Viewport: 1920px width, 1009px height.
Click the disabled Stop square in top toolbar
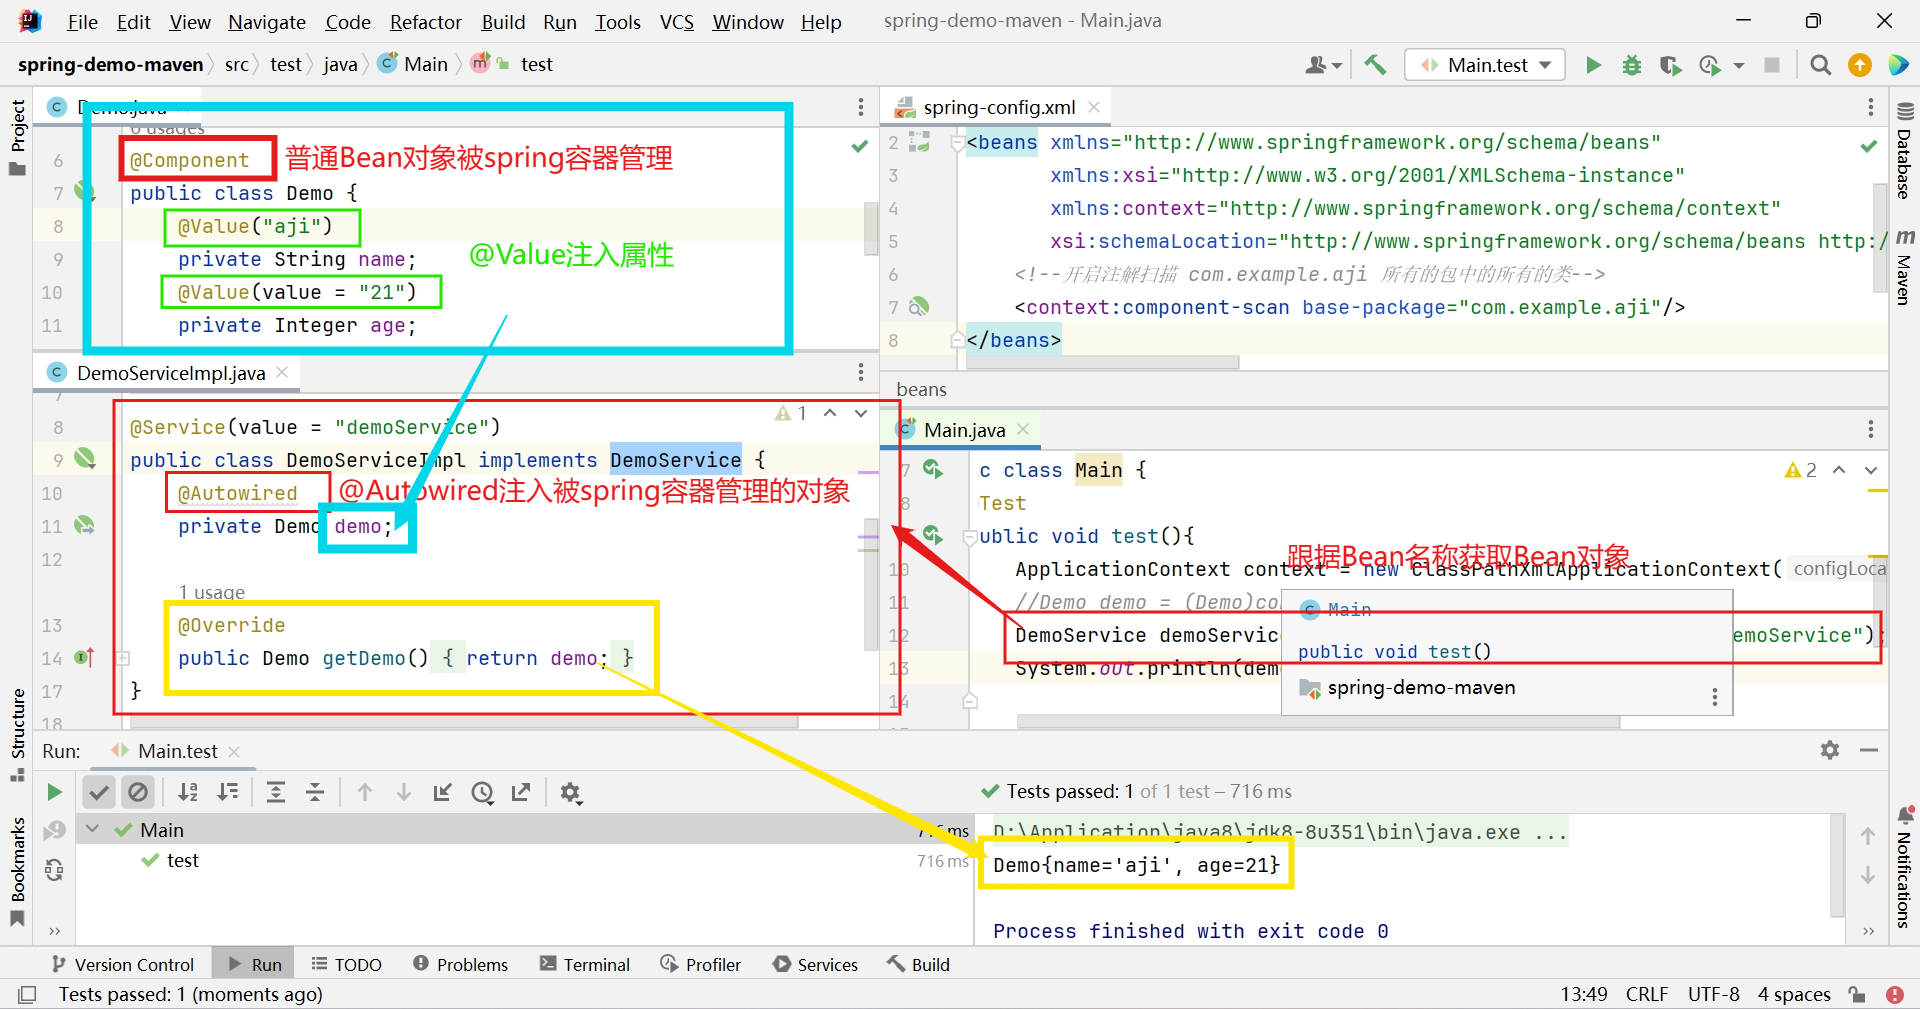1772,65
